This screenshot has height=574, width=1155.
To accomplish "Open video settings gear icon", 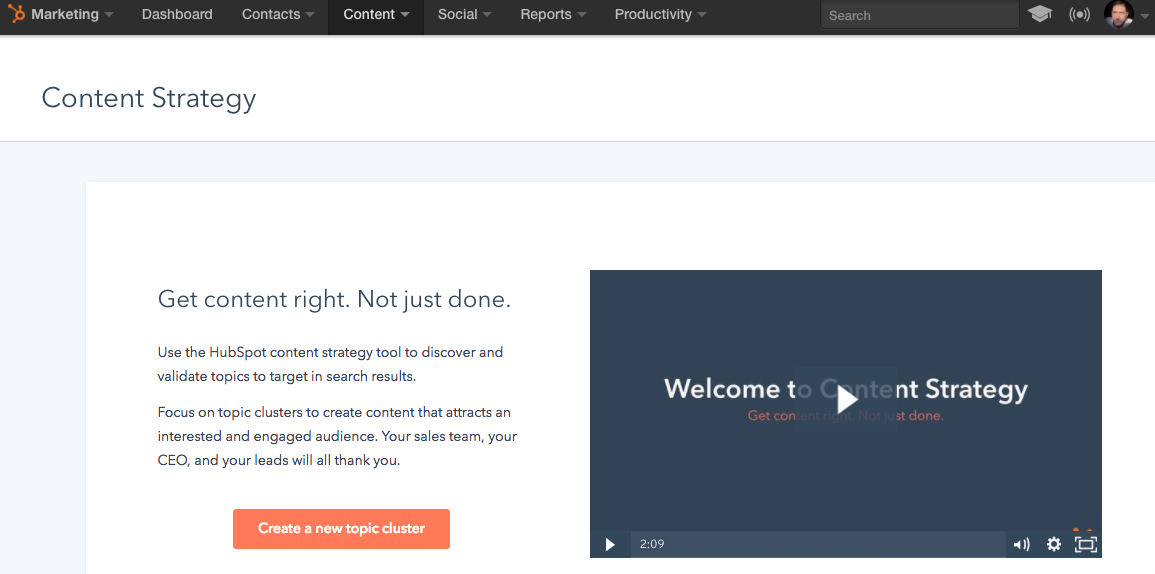I will click(x=1053, y=544).
